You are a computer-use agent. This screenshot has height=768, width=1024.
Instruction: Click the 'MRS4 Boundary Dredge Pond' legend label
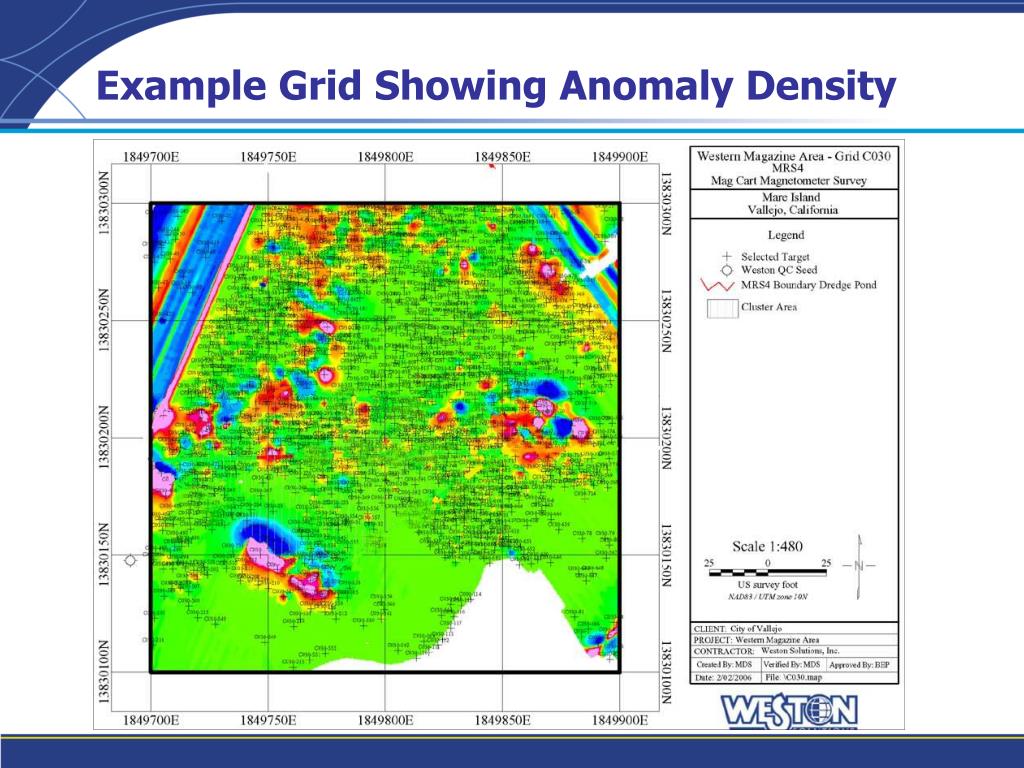(808, 285)
